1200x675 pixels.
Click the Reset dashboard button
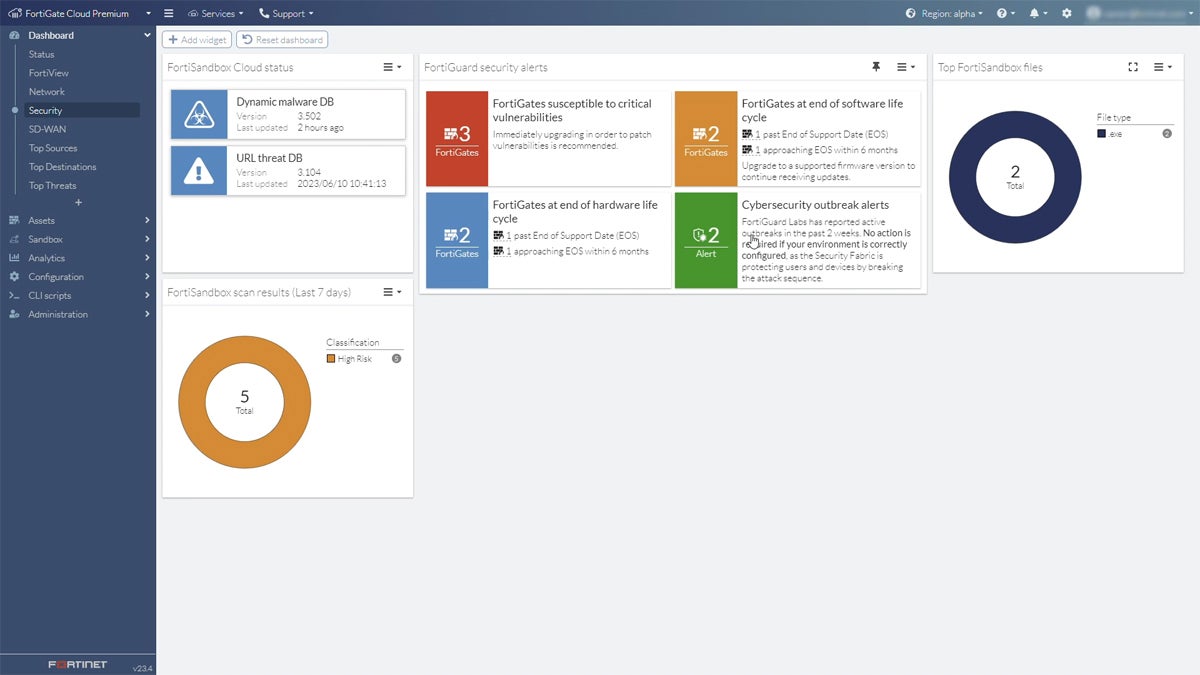tap(282, 40)
